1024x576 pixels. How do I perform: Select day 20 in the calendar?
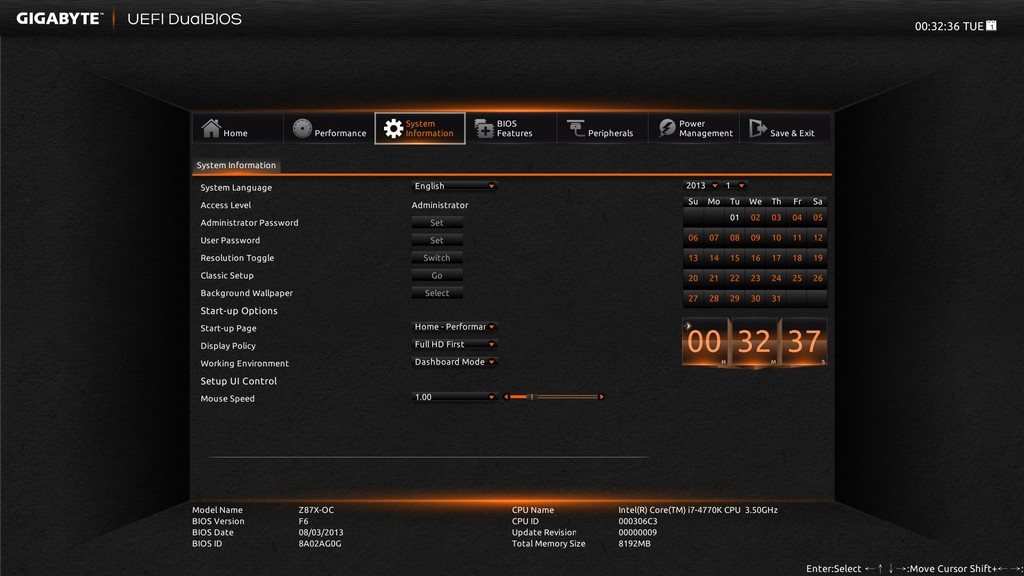[693, 278]
